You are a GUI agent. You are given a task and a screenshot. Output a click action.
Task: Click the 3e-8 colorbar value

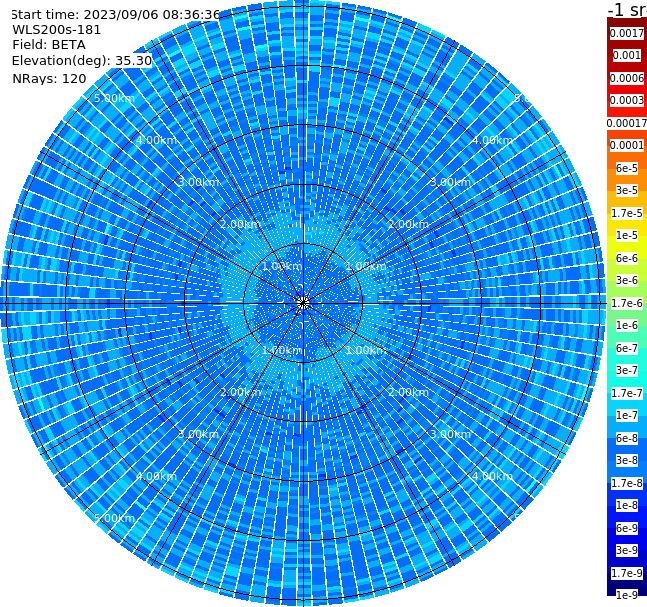coord(627,460)
